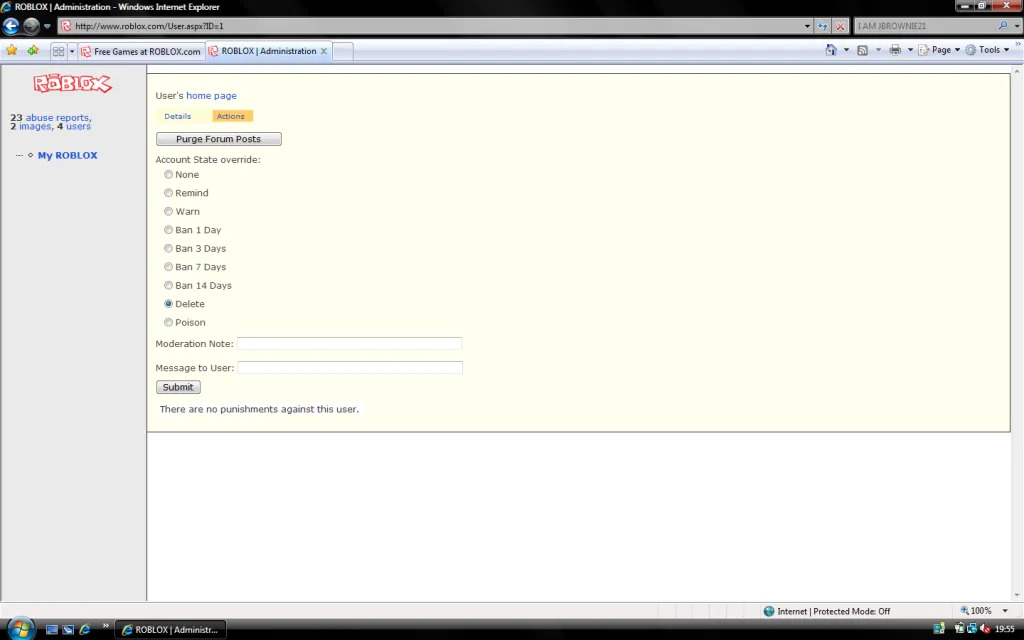Click the Print toolbar icon
1024x640 pixels.
click(x=895, y=50)
